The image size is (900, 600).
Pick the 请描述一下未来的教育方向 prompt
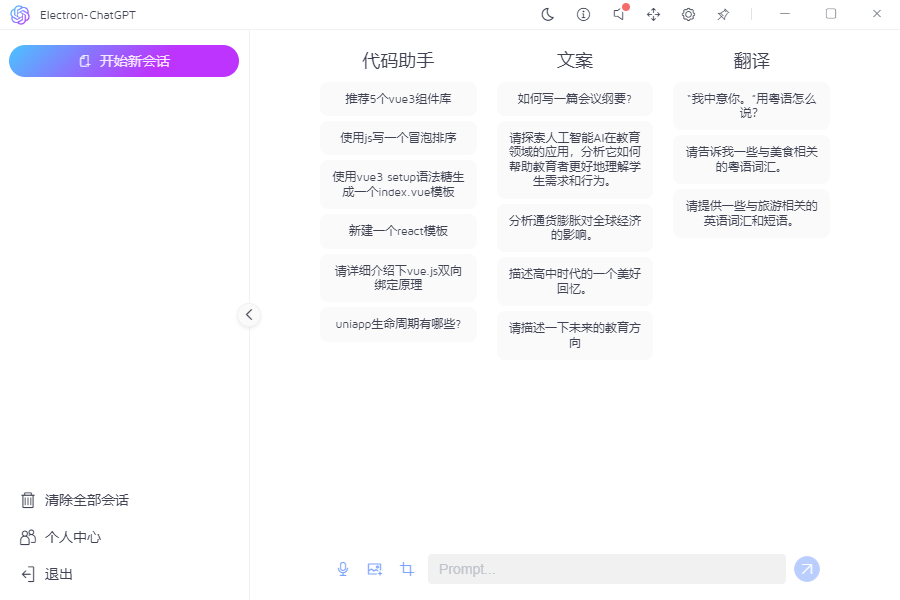point(575,335)
